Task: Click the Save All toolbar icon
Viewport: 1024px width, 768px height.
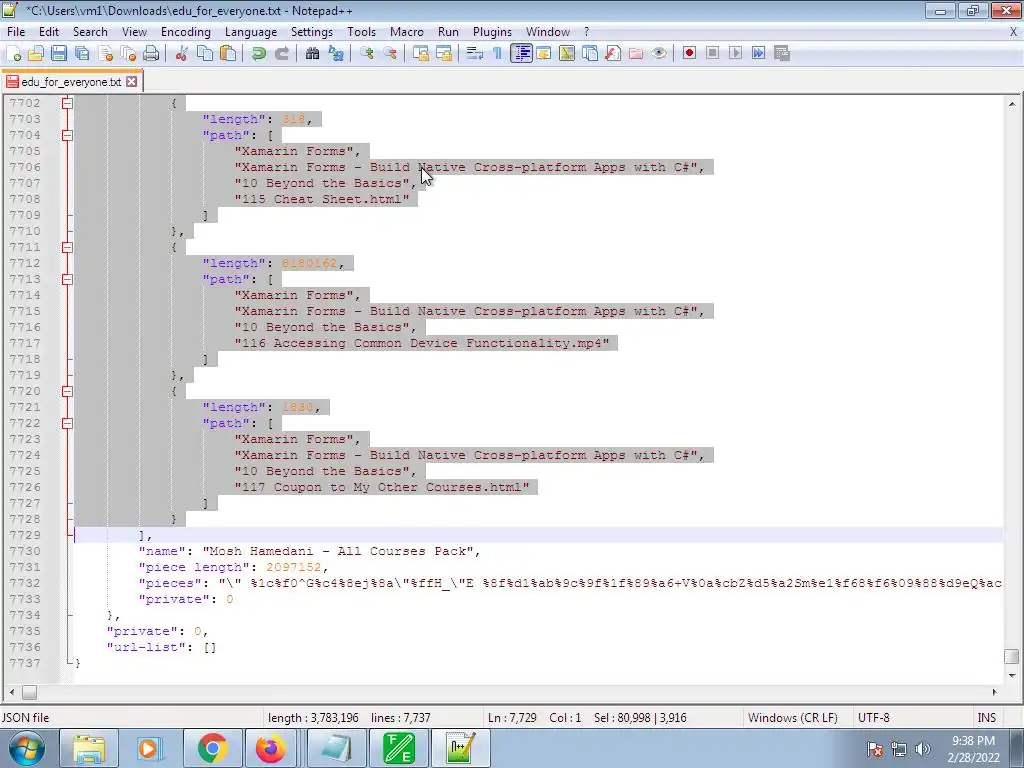Action: [x=82, y=54]
